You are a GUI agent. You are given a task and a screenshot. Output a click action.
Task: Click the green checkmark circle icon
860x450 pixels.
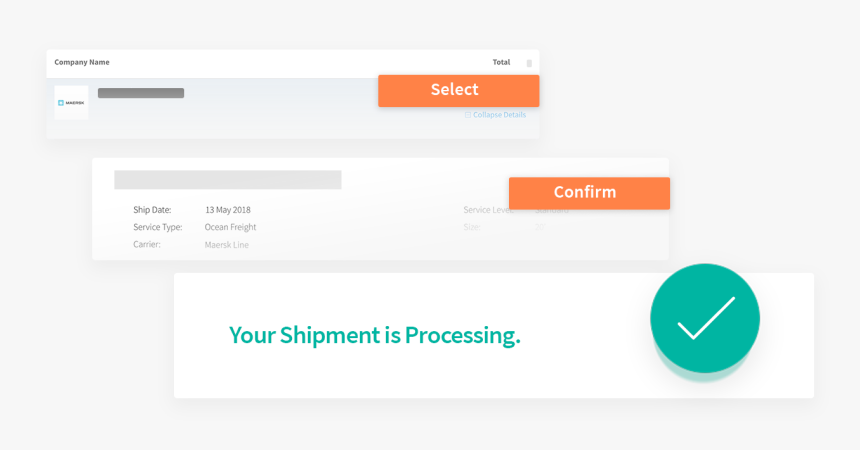tap(705, 318)
